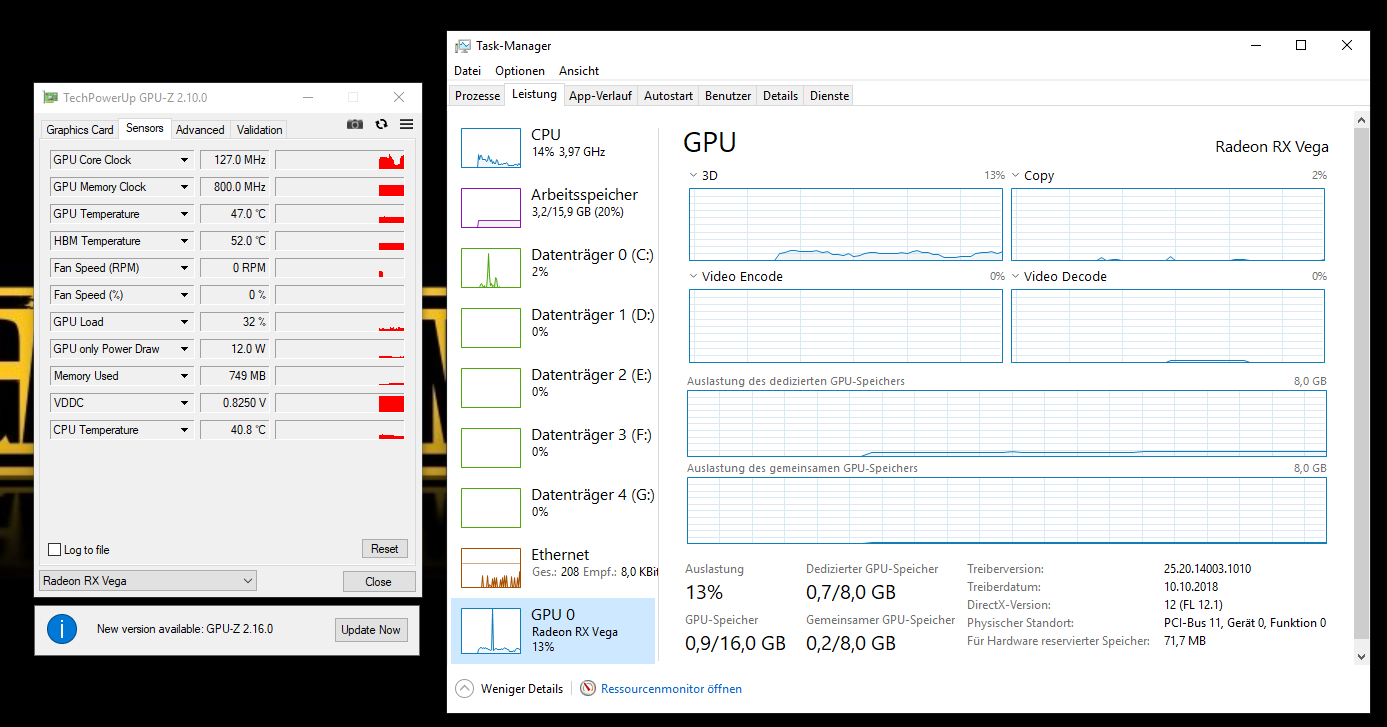The height and width of the screenshot is (727, 1387).
Task: Open the 3D engine graph dropdown
Action: [694, 175]
